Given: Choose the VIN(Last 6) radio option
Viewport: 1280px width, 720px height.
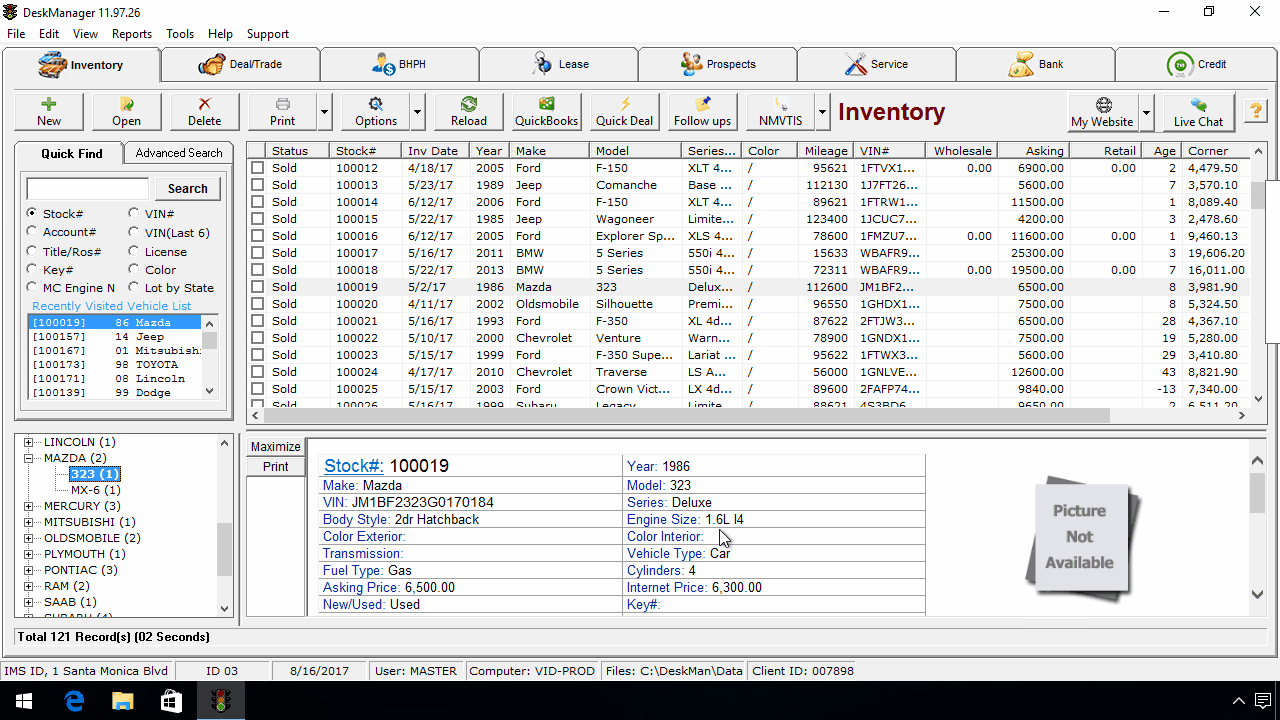Looking at the screenshot, I should (x=134, y=233).
